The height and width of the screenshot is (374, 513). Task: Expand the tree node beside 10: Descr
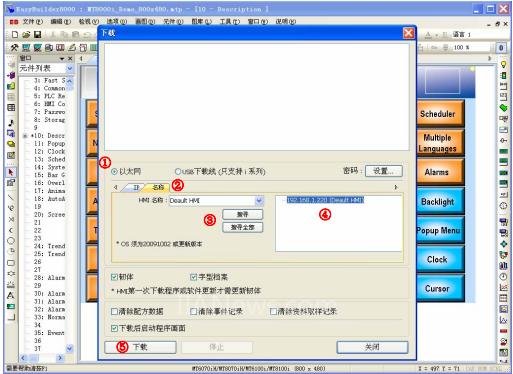25,136
